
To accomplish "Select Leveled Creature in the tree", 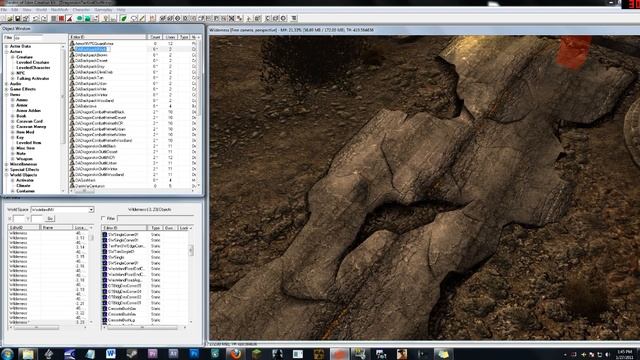I will pyautogui.click(x=33, y=62).
